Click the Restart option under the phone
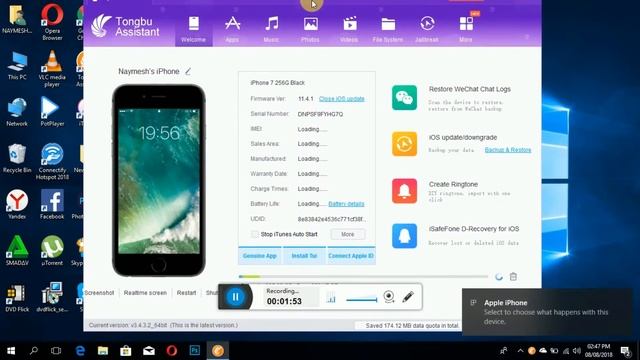 coord(187,293)
